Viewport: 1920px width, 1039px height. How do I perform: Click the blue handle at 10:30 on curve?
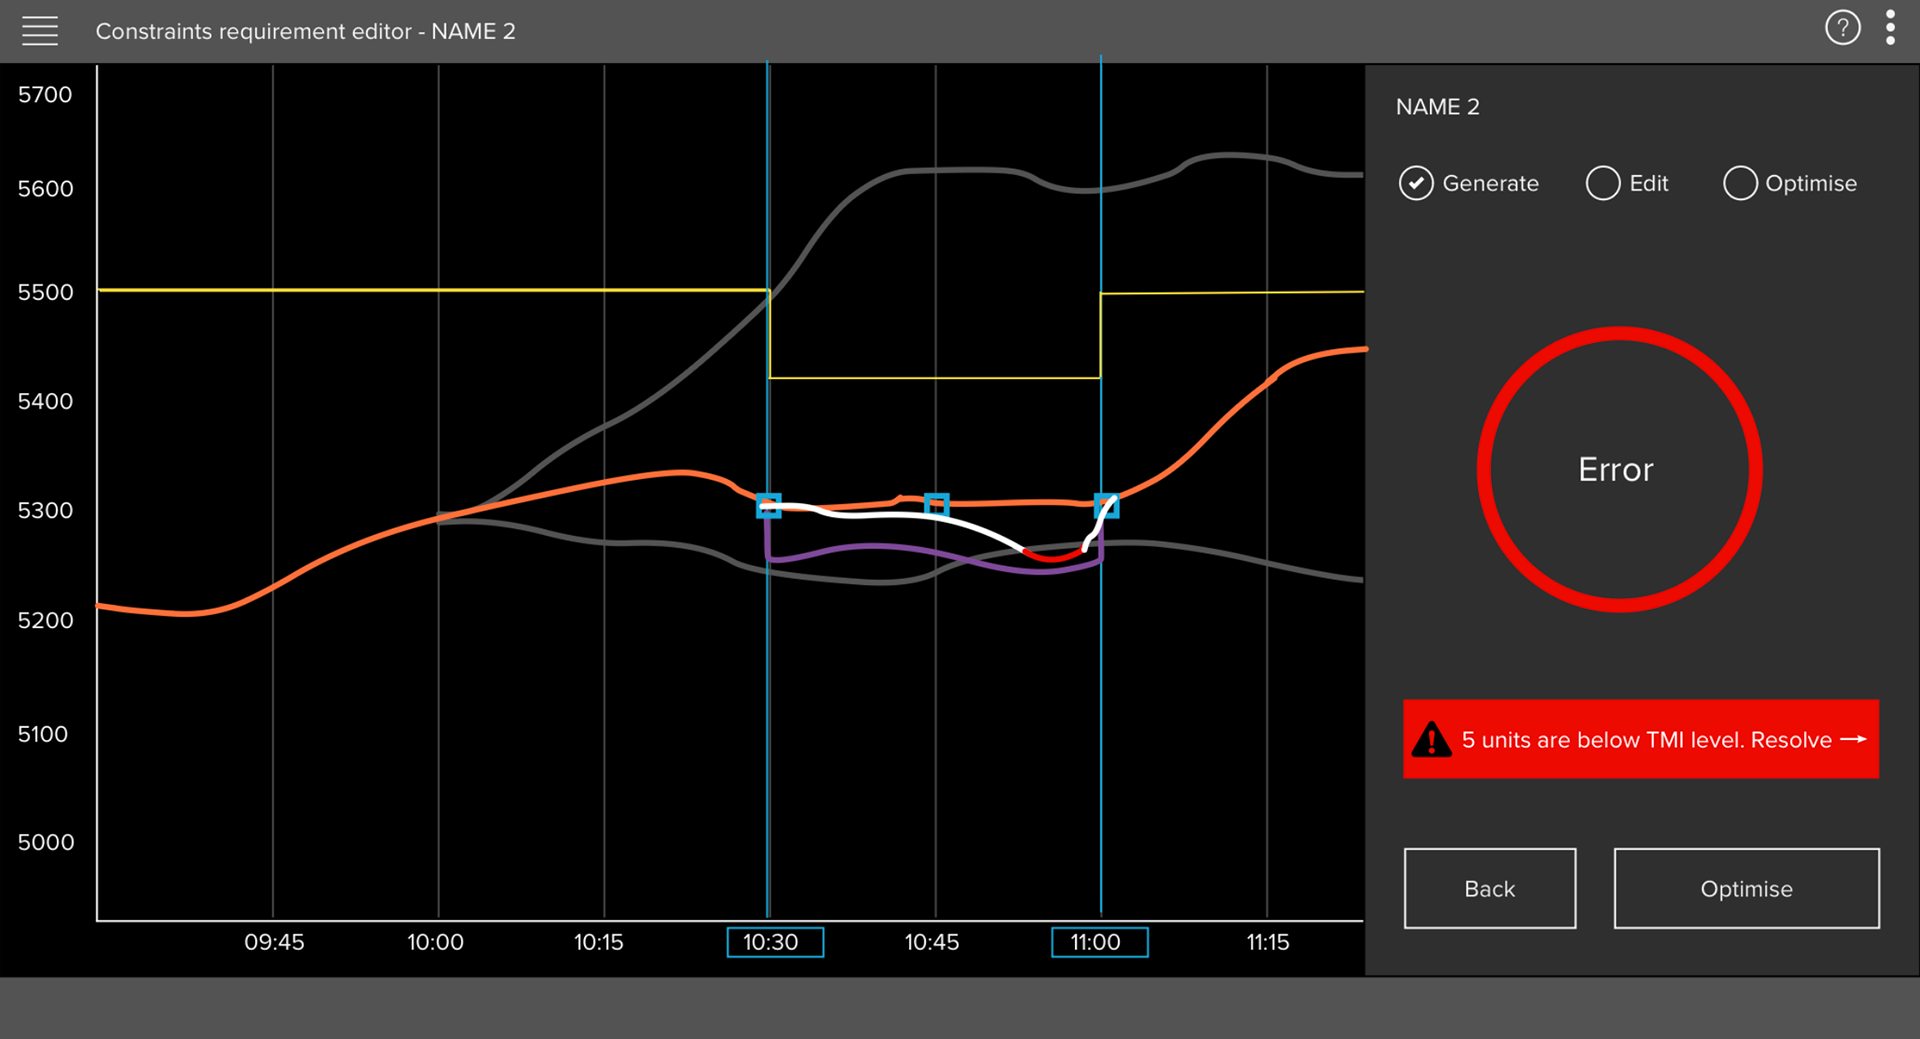click(768, 505)
